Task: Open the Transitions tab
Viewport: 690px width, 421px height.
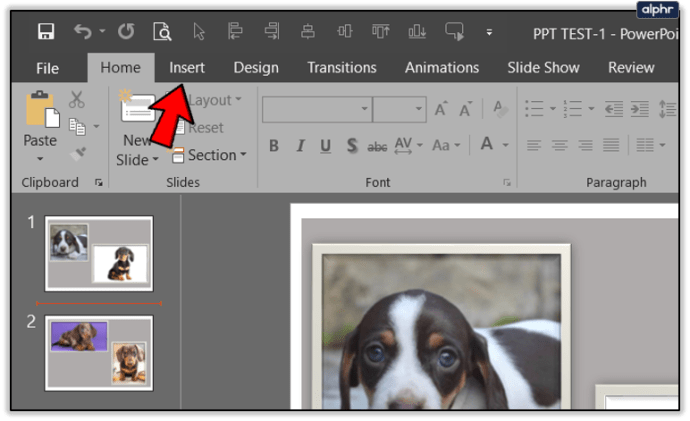Action: (x=341, y=68)
